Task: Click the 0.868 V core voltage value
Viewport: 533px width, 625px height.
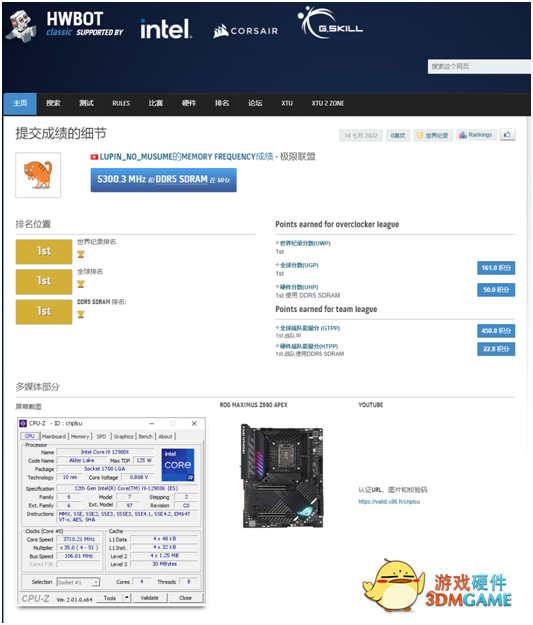Action: (x=139, y=477)
